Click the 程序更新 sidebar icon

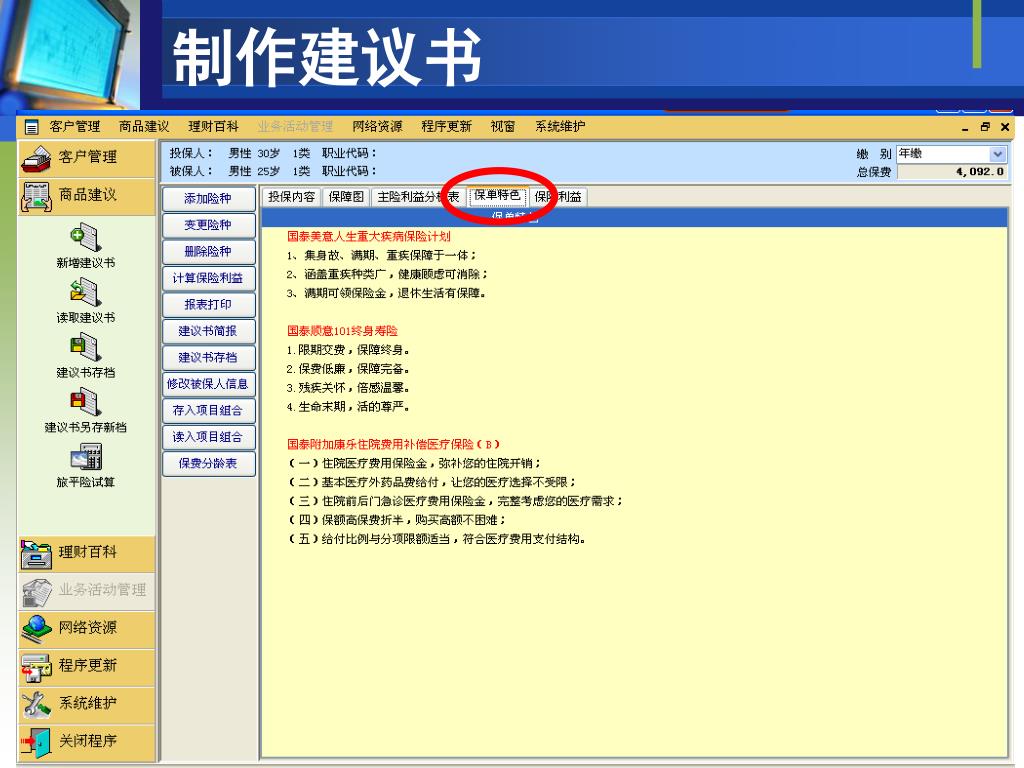point(36,667)
